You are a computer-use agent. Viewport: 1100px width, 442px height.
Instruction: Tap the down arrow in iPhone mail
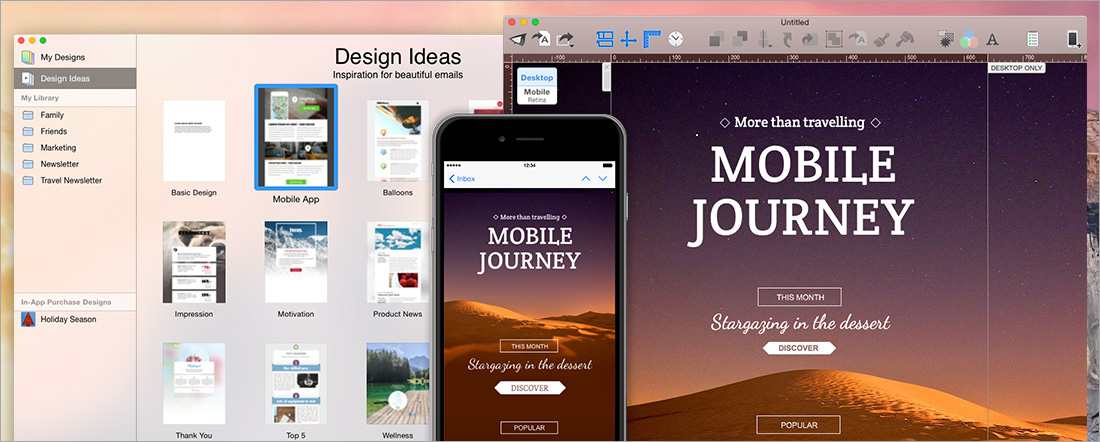click(x=603, y=179)
